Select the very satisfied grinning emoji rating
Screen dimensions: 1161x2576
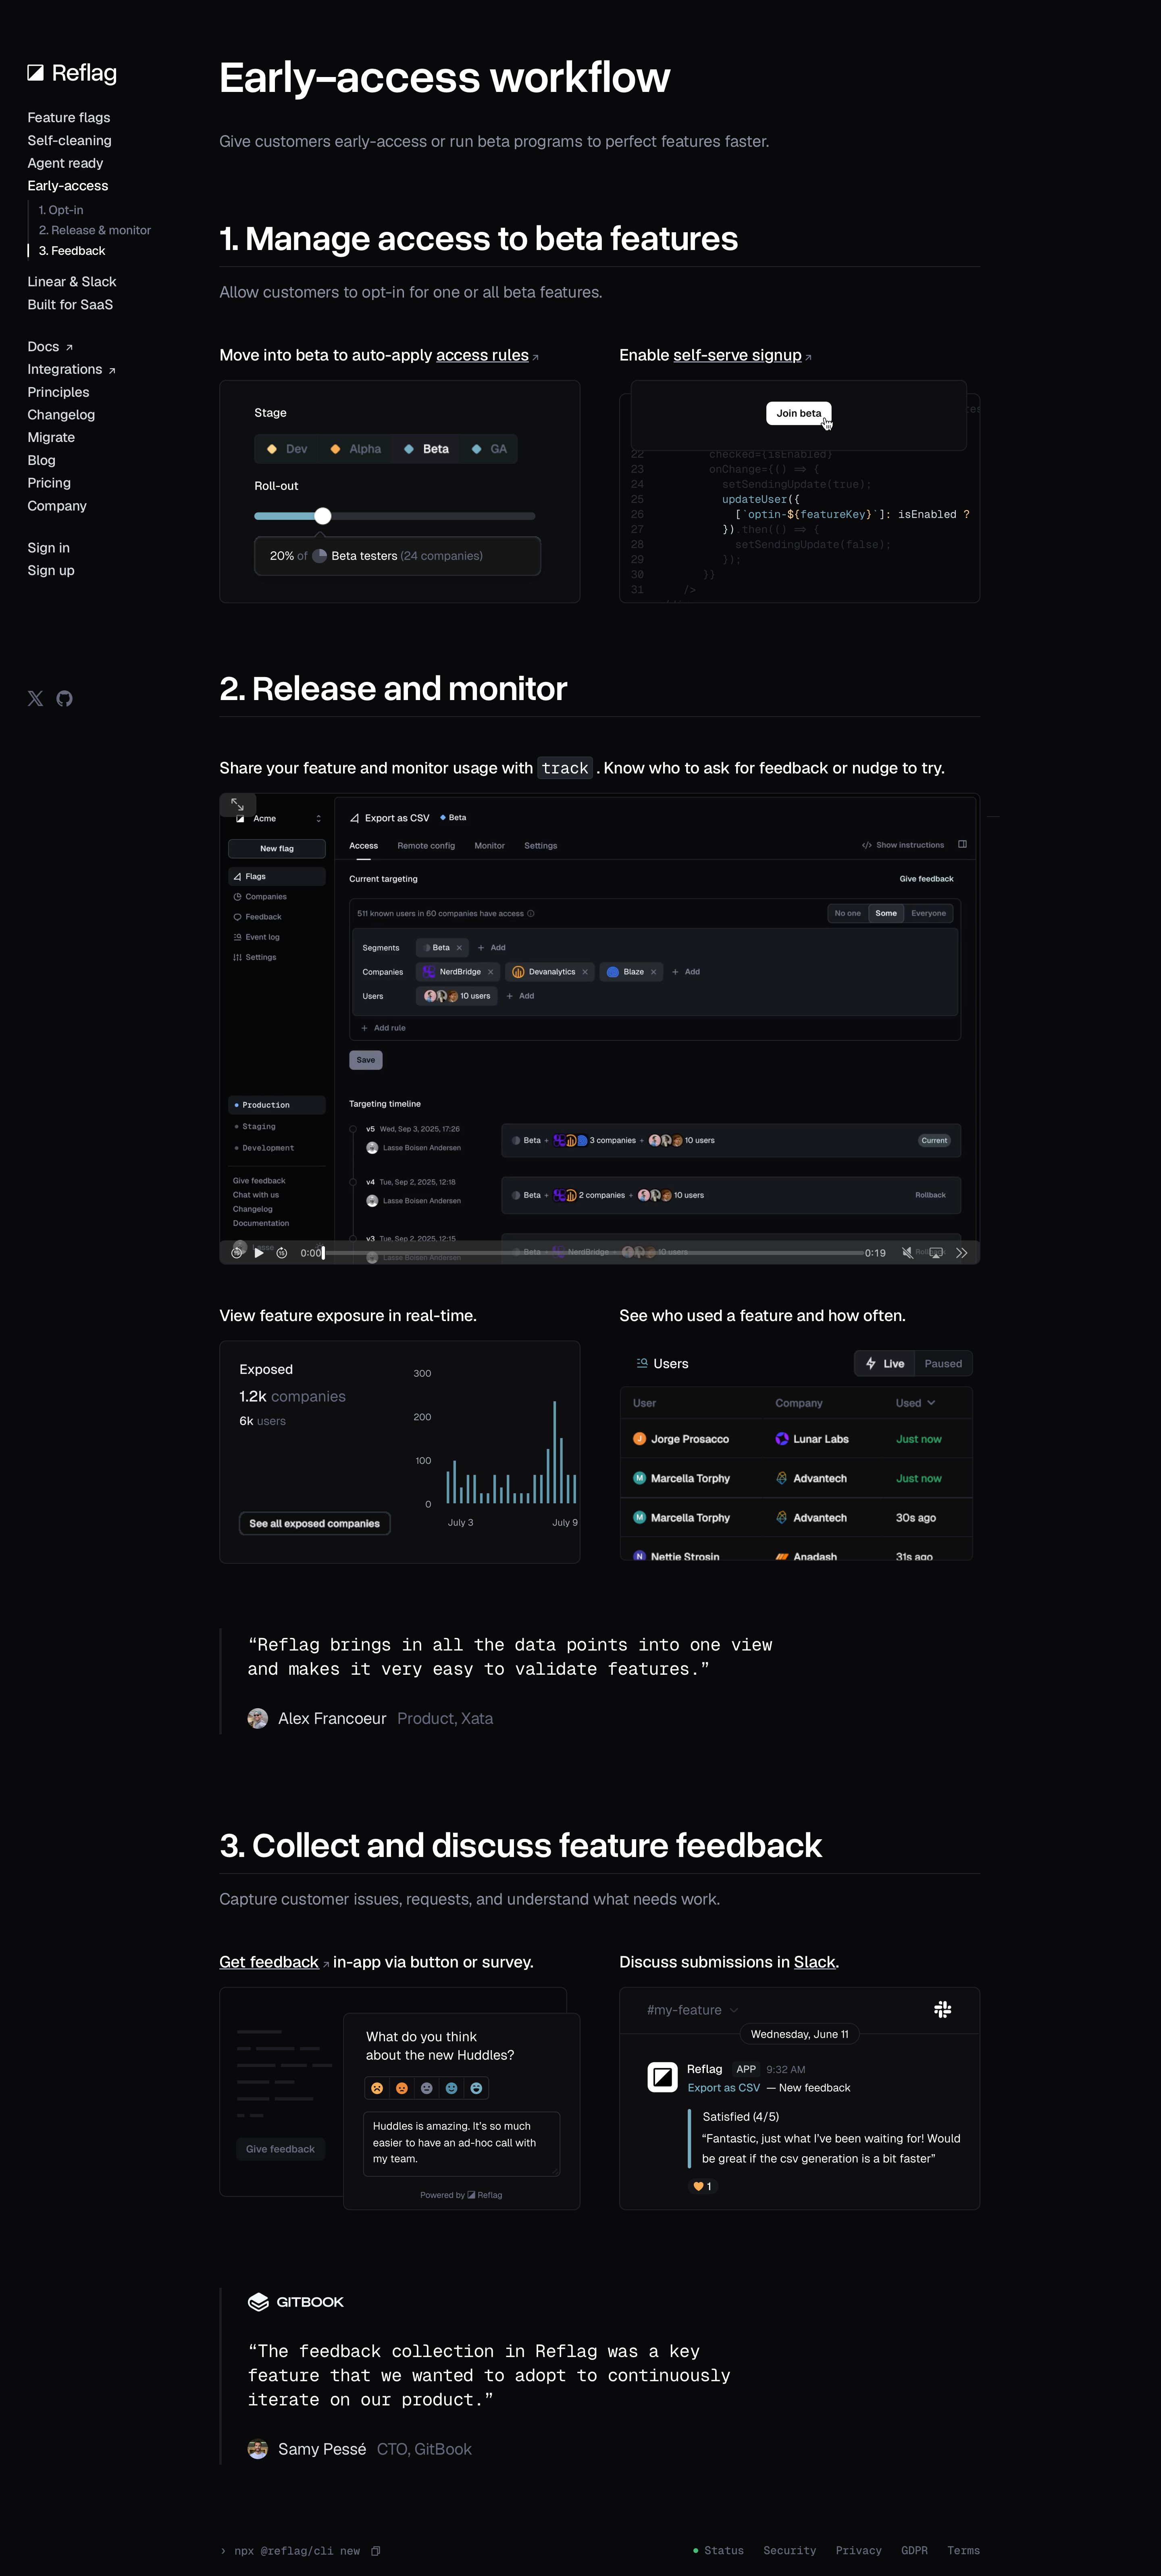click(x=476, y=2088)
